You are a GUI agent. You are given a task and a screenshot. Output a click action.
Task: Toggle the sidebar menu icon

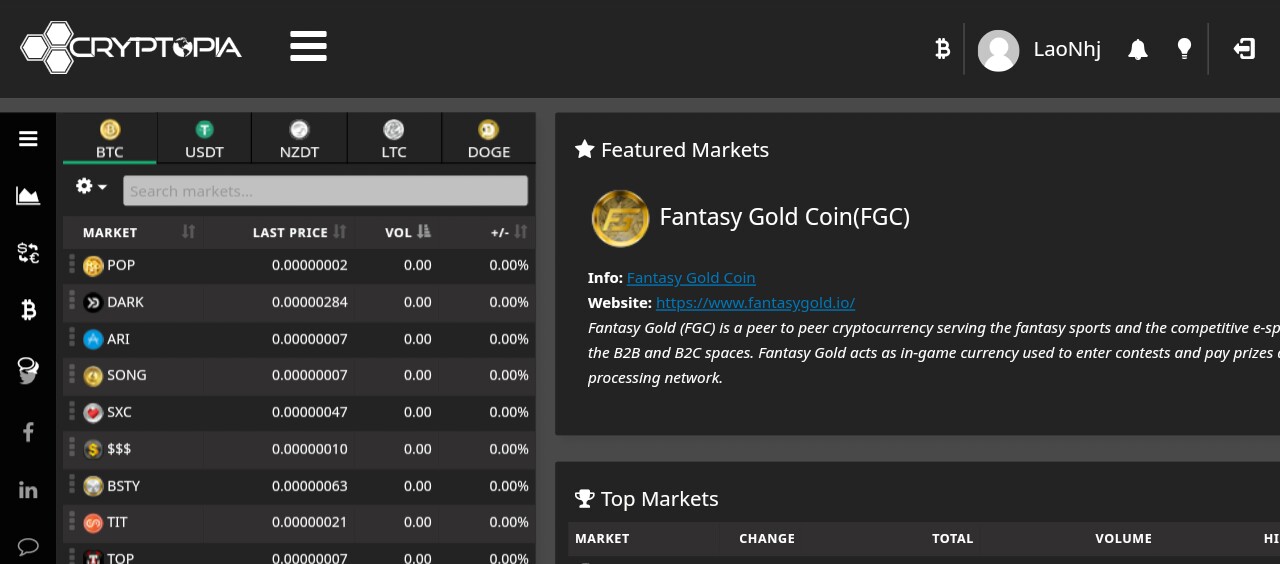pyautogui.click(x=28, y=139)
